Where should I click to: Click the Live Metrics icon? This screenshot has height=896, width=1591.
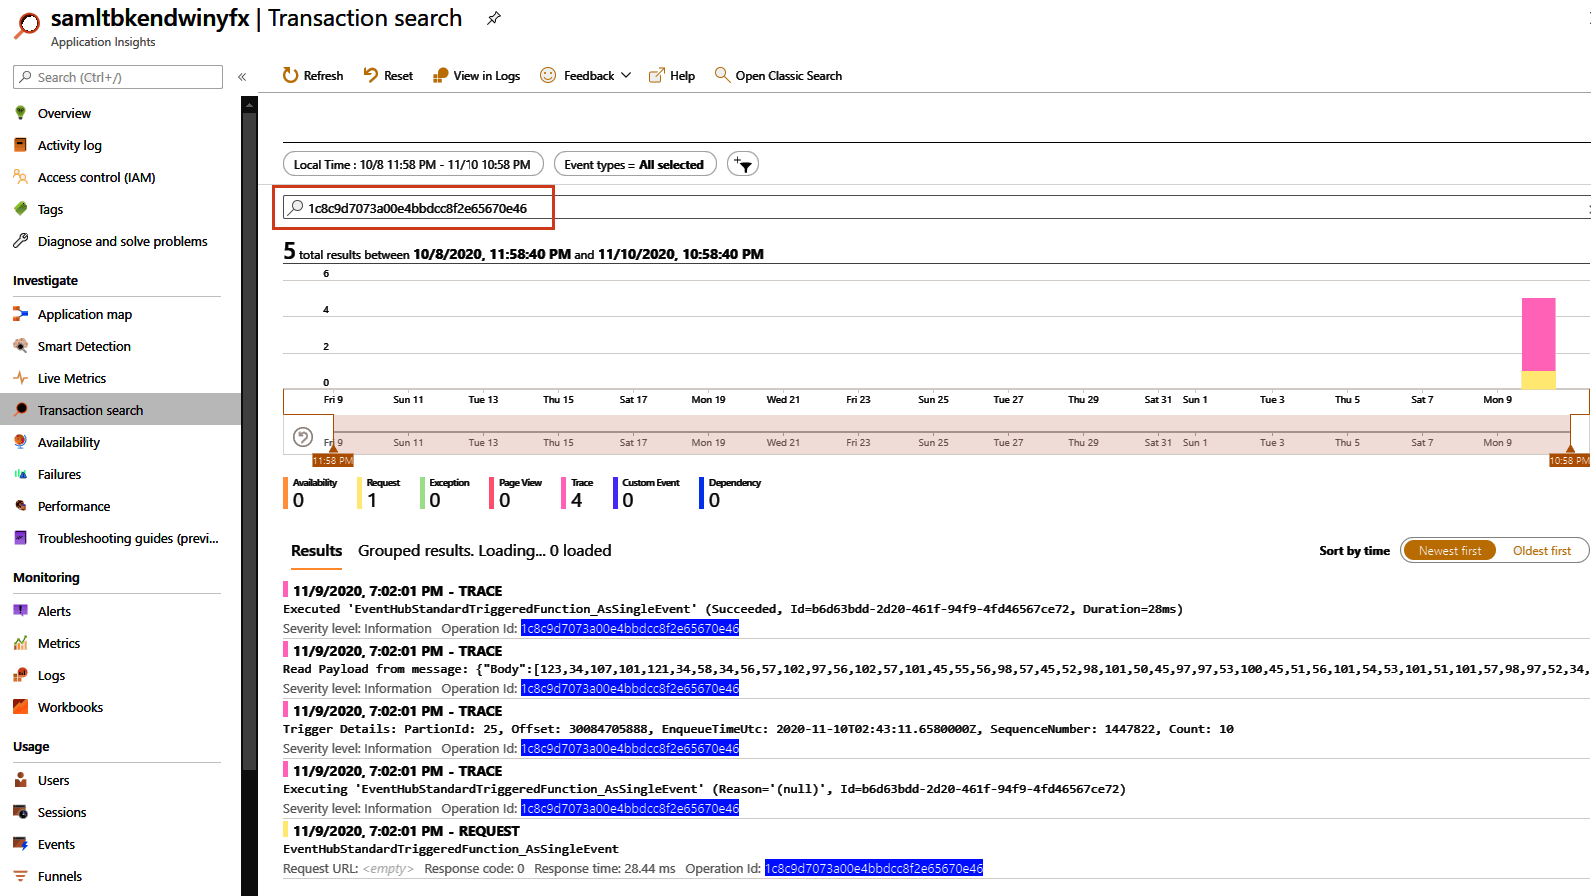[20, 378]
